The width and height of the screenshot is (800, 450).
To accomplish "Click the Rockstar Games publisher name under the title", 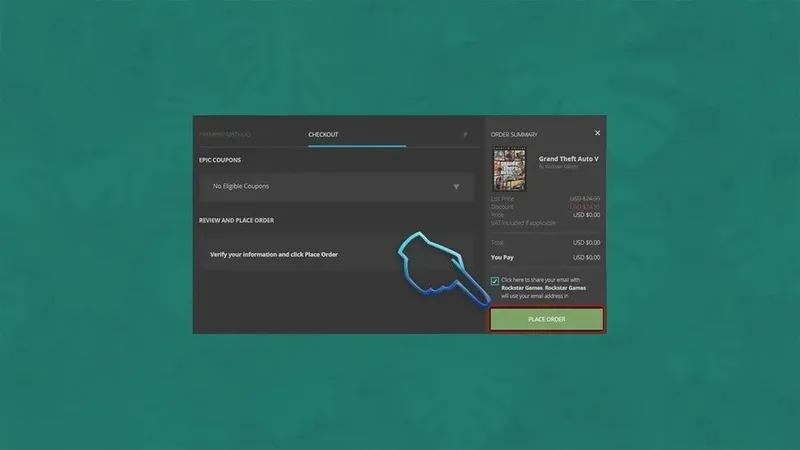I will click(x=558, y=168).
